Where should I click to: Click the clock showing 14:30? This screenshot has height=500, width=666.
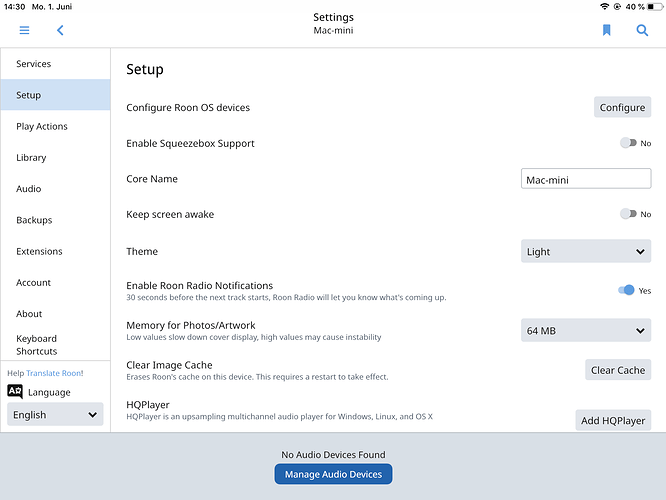pyautogui.click(x=14, y=6)
